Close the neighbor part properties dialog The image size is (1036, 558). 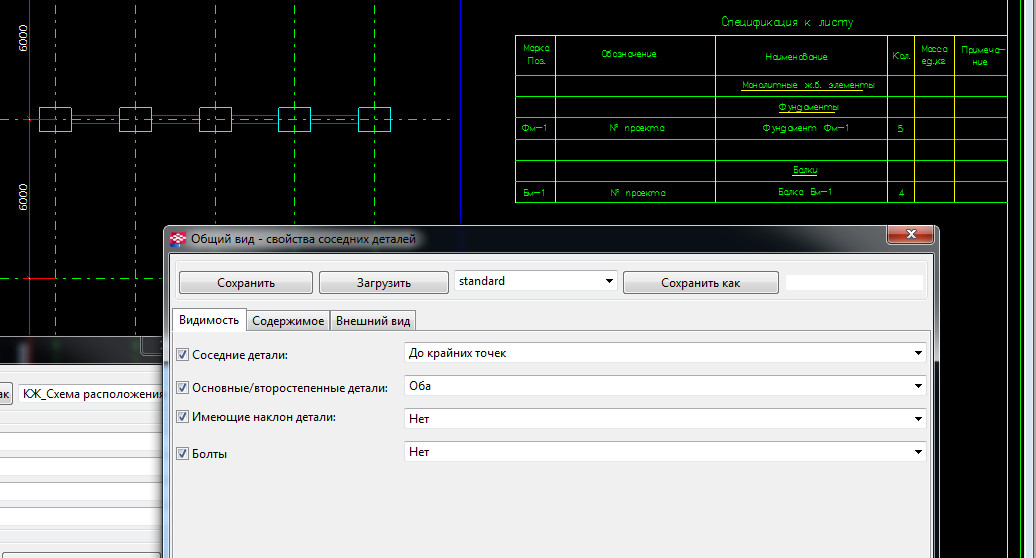(911, 234)
